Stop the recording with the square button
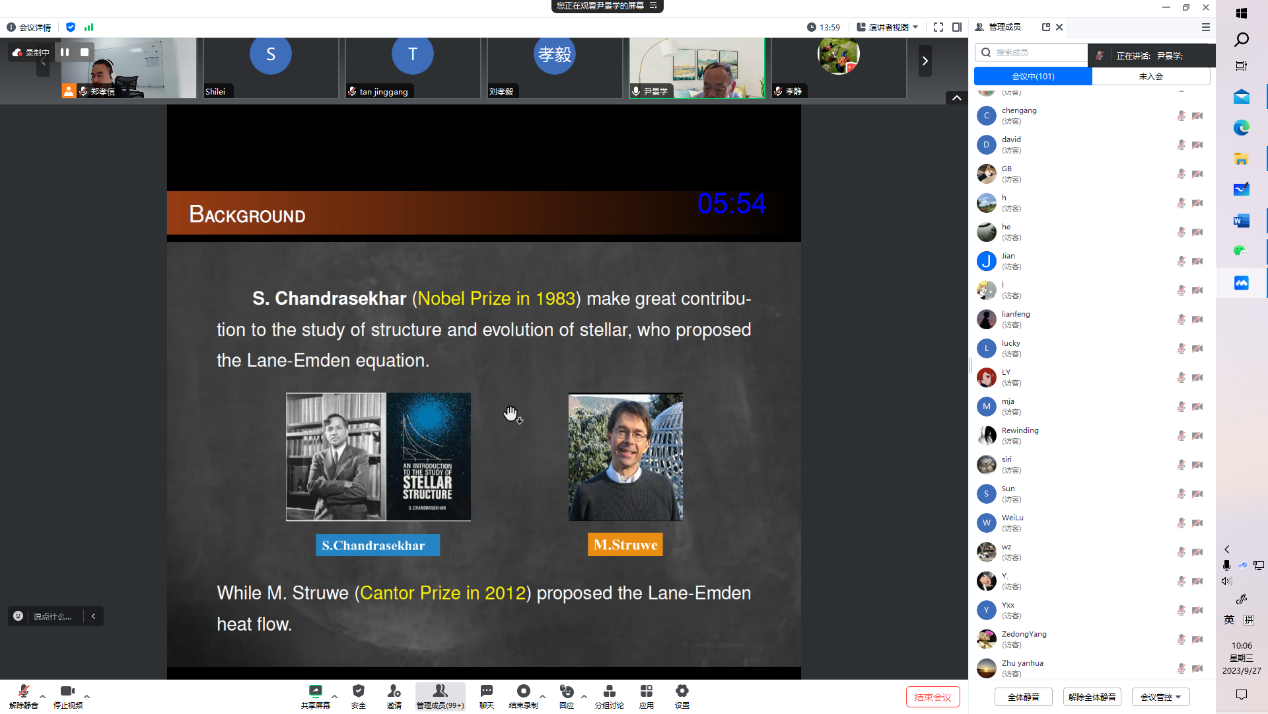Screen dimensions: 1268x714 click(85, 52)
